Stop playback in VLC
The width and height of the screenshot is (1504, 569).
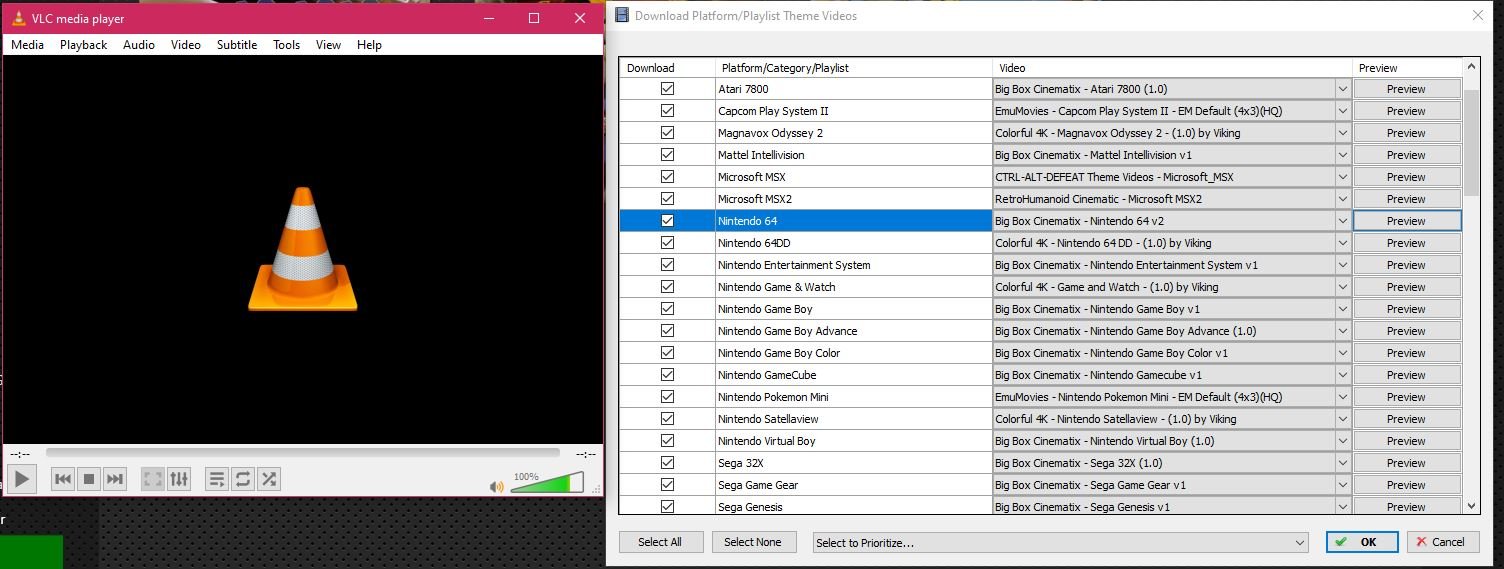pyautogui.click(x=89, y=479)
